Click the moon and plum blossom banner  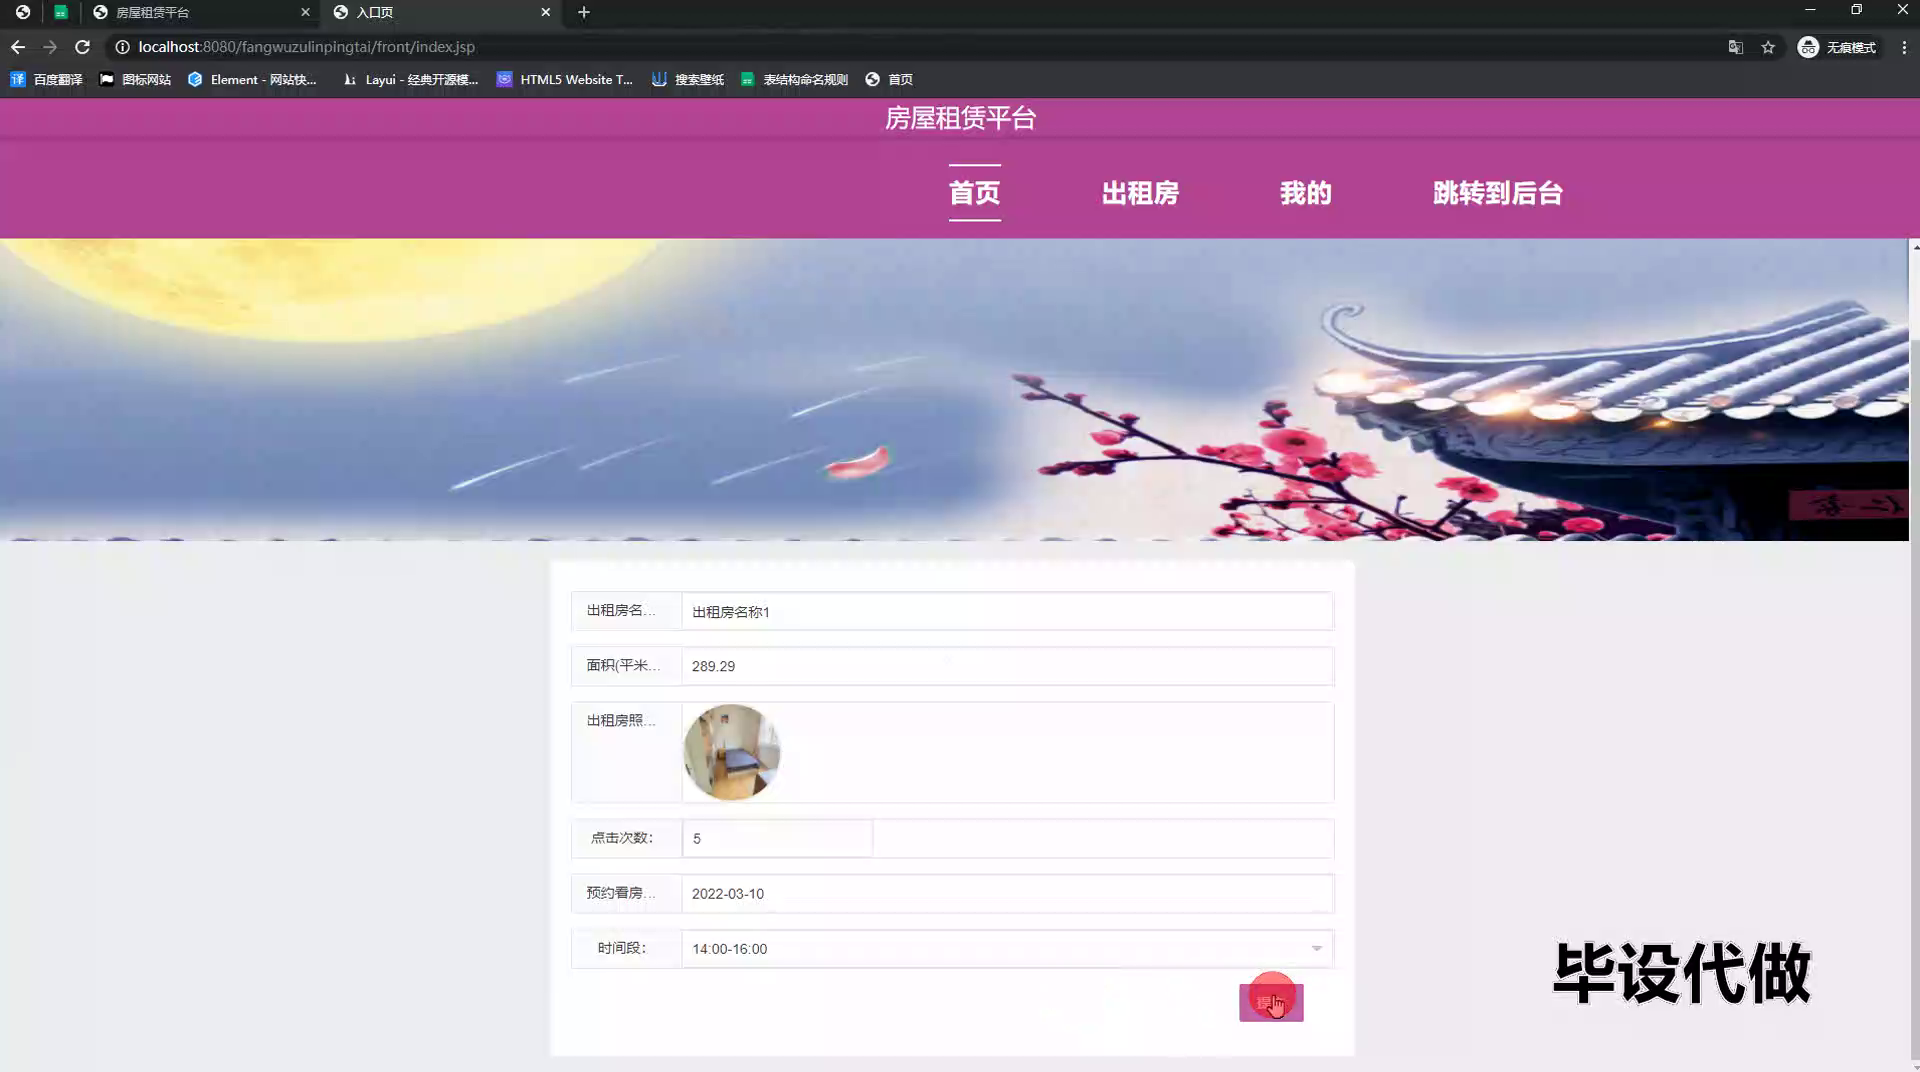coord(954,389)
